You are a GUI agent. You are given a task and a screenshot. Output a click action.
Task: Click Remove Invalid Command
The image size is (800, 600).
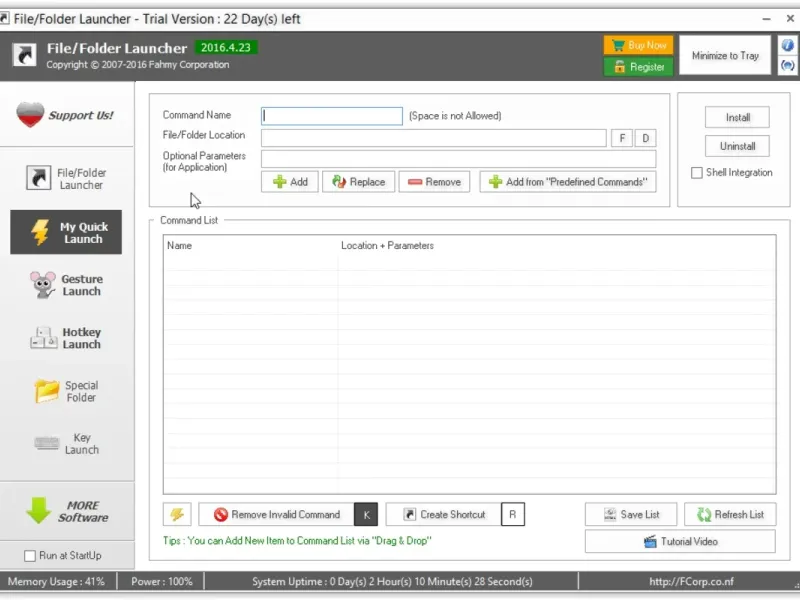click(x=277, y=514)
